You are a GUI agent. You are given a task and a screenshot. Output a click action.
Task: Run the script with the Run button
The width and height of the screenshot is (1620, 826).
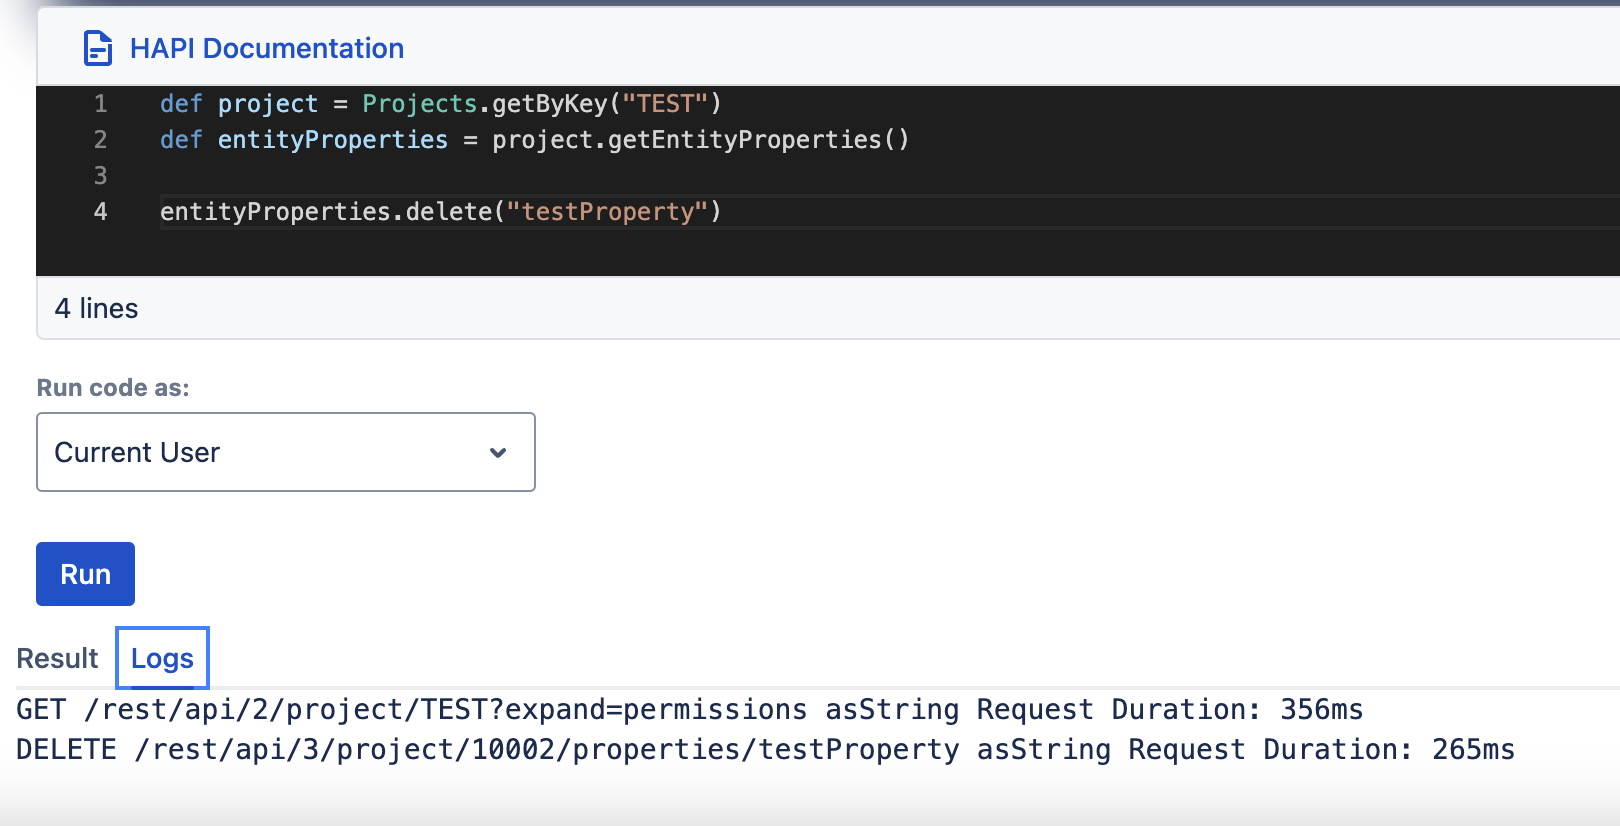(85, 574)
